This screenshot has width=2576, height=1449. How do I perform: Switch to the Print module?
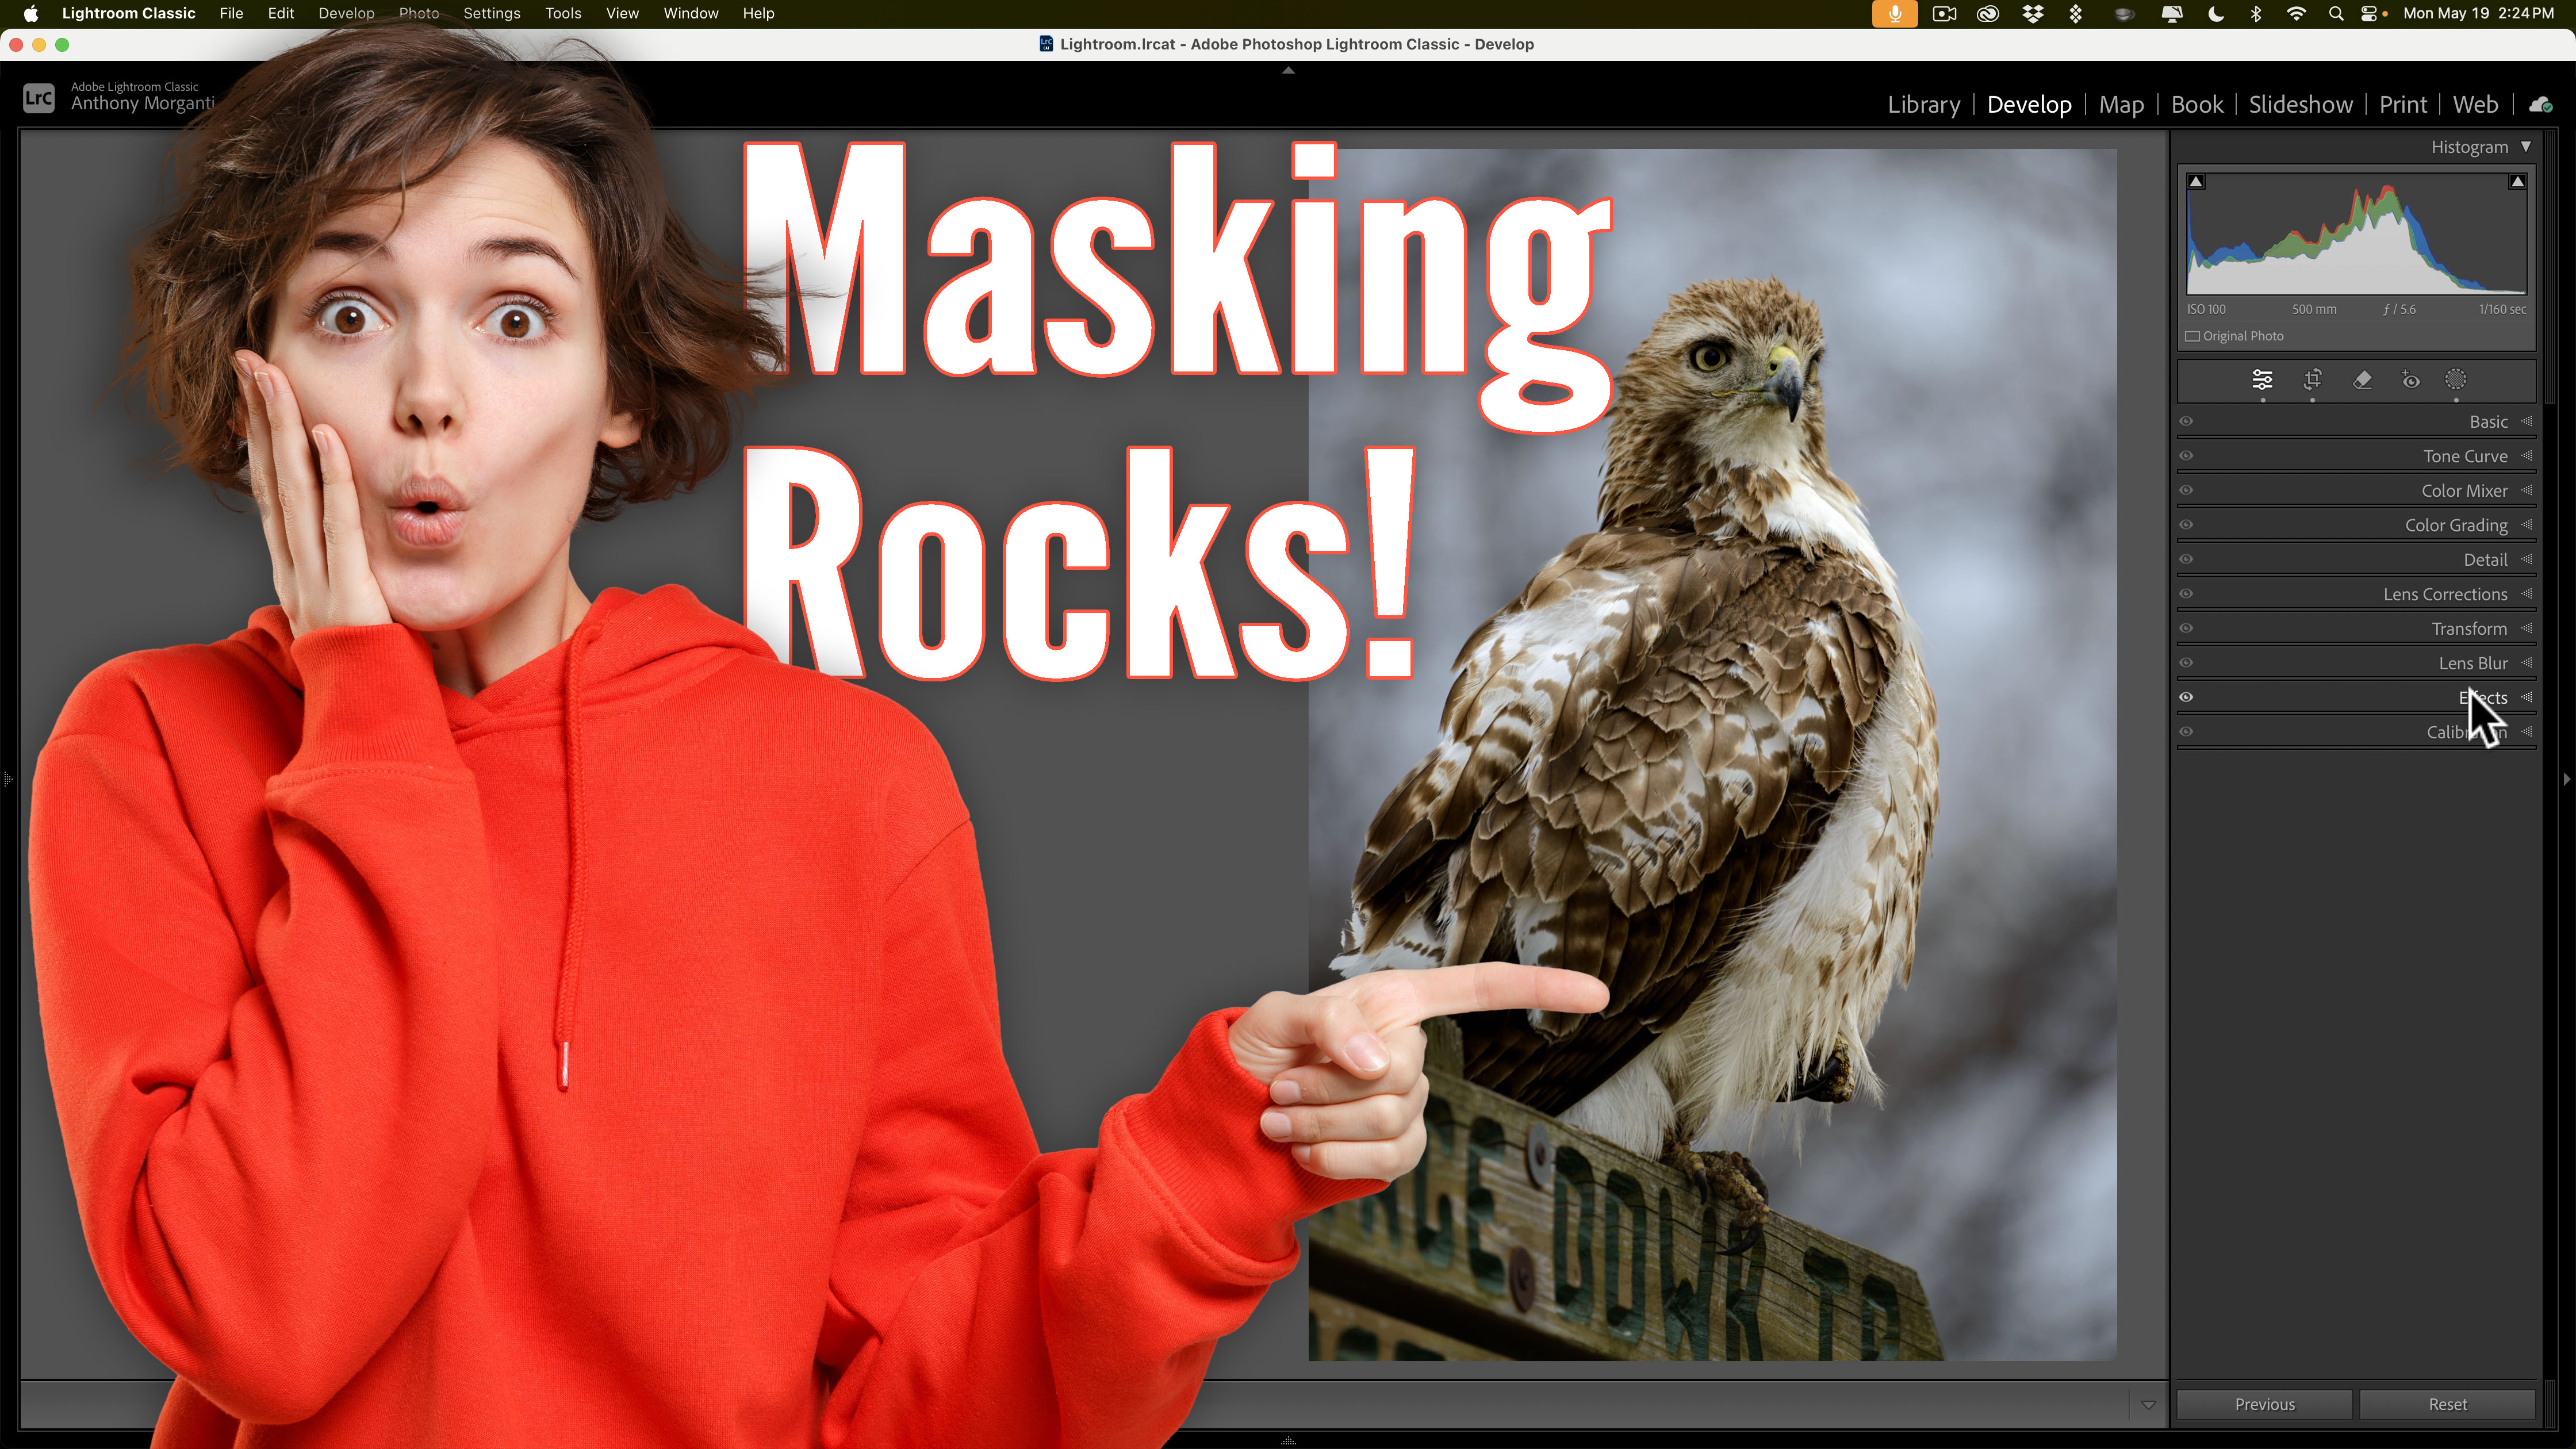tap(2402, 105)
